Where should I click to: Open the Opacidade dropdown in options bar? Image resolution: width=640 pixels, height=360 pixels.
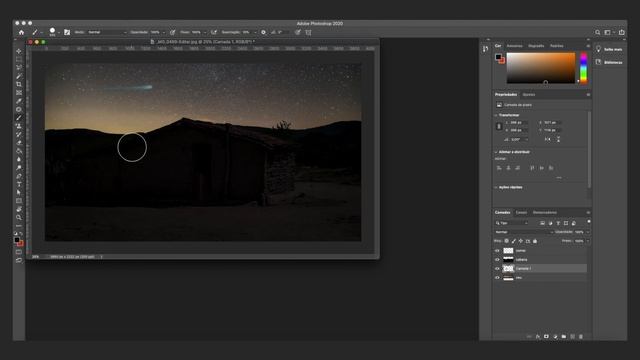pyautogui.click(x=164, y=32)
